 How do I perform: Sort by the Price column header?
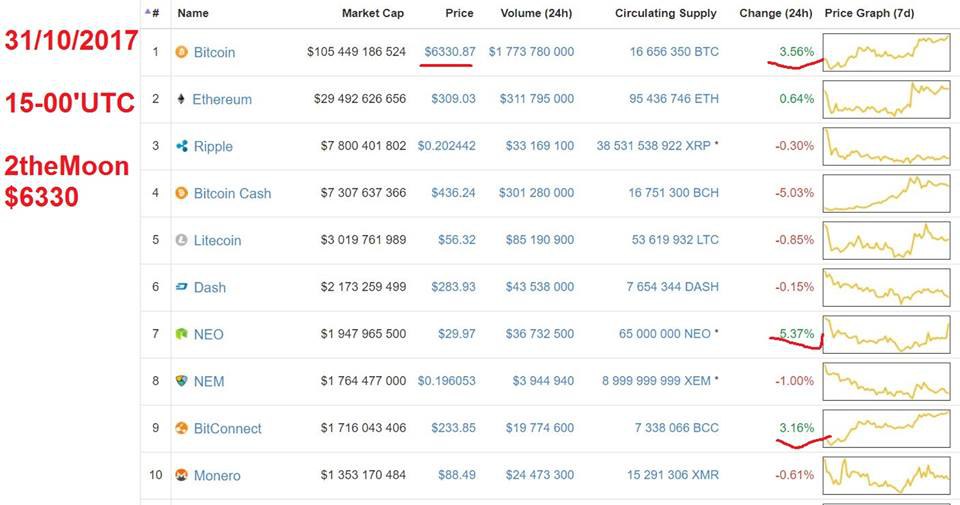click(x=459, y=13)
